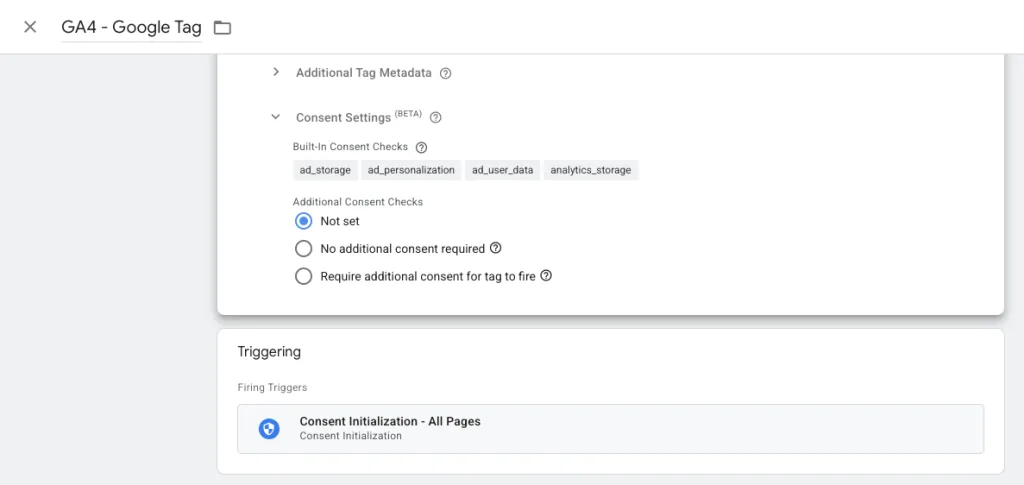Open help for Require additional consent option
The height and width of the screenshot is (485, 1024).
547,275
